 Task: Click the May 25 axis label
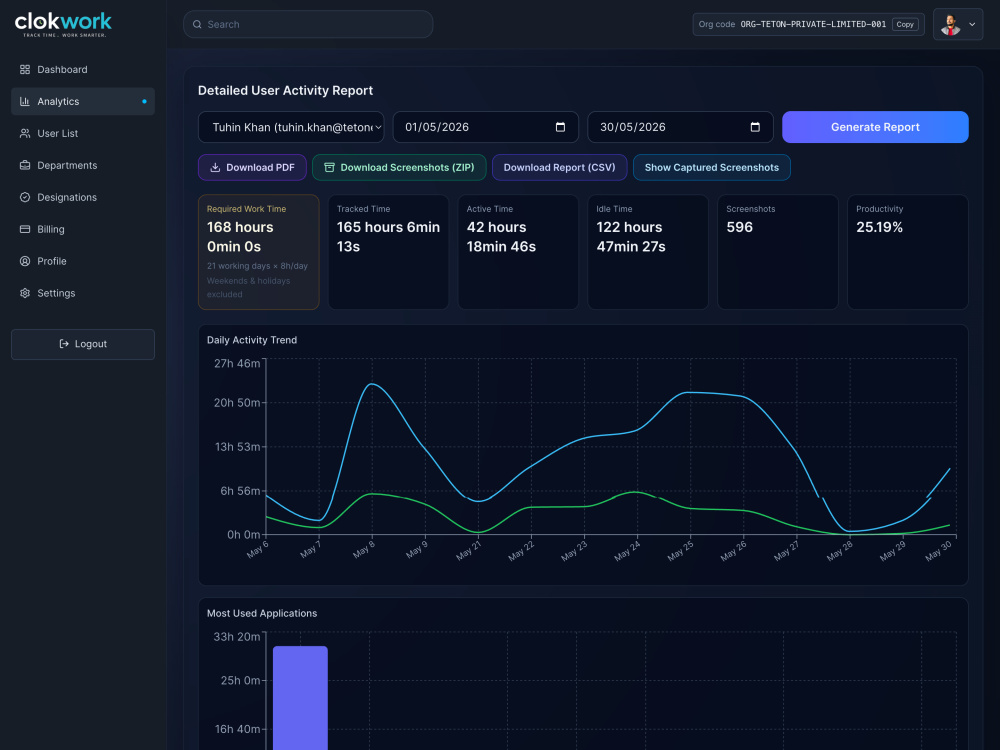(x=680, y=550)
